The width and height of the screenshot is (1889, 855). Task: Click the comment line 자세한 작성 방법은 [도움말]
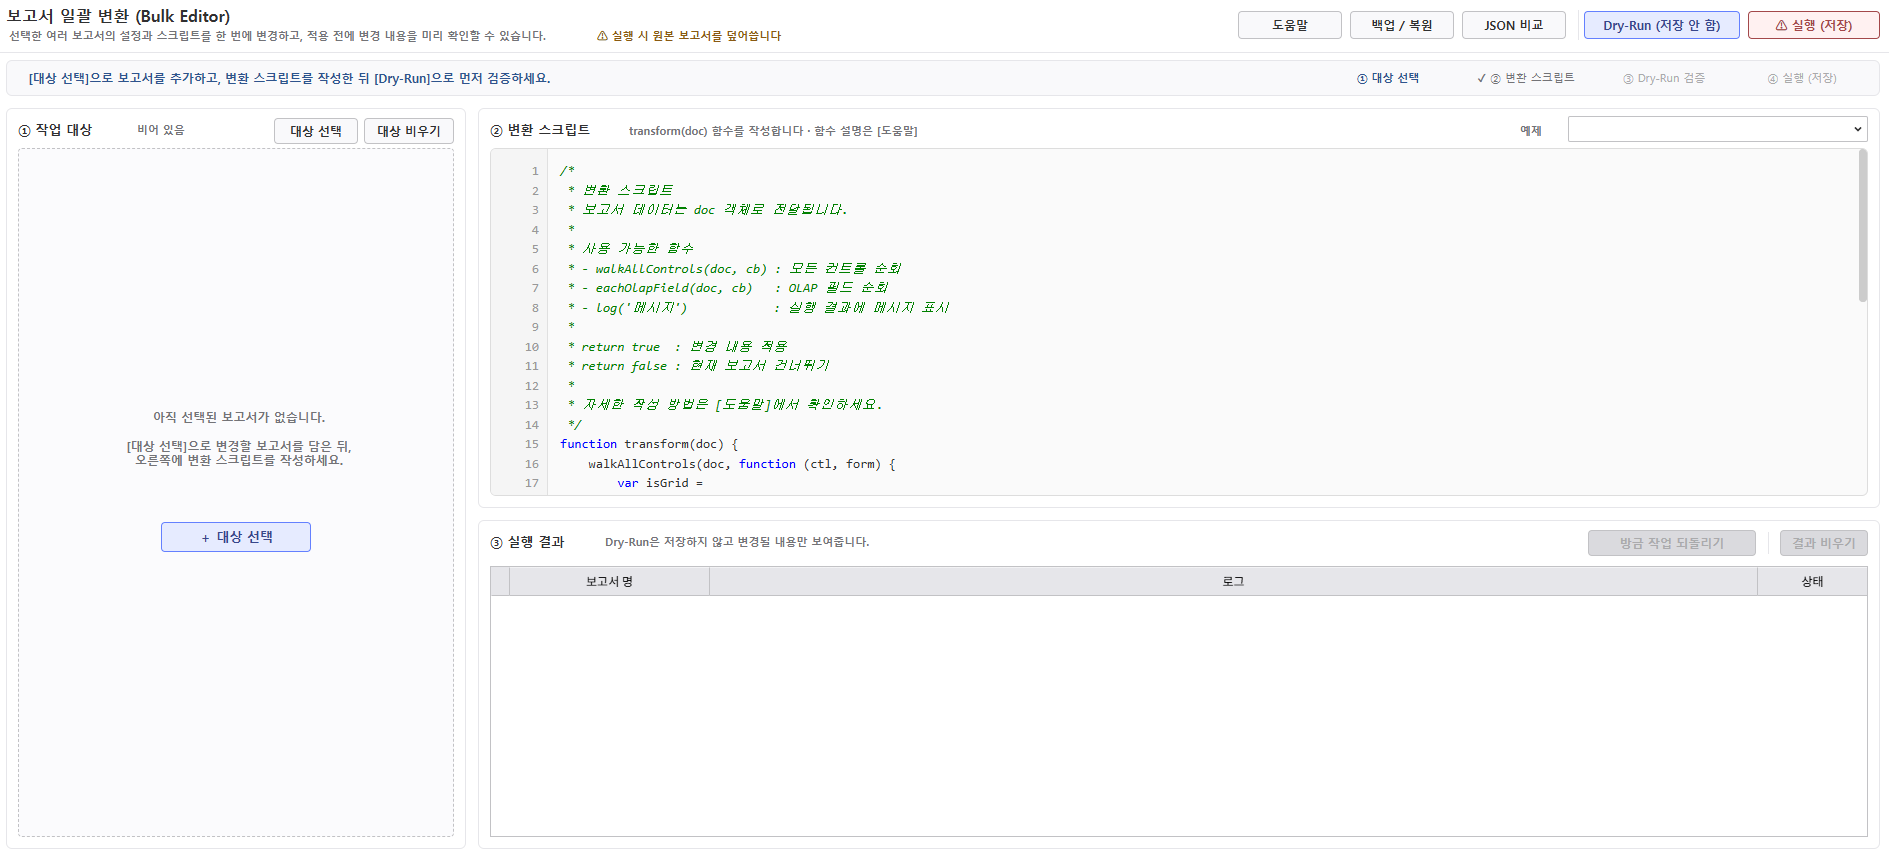tap(725, 405)
